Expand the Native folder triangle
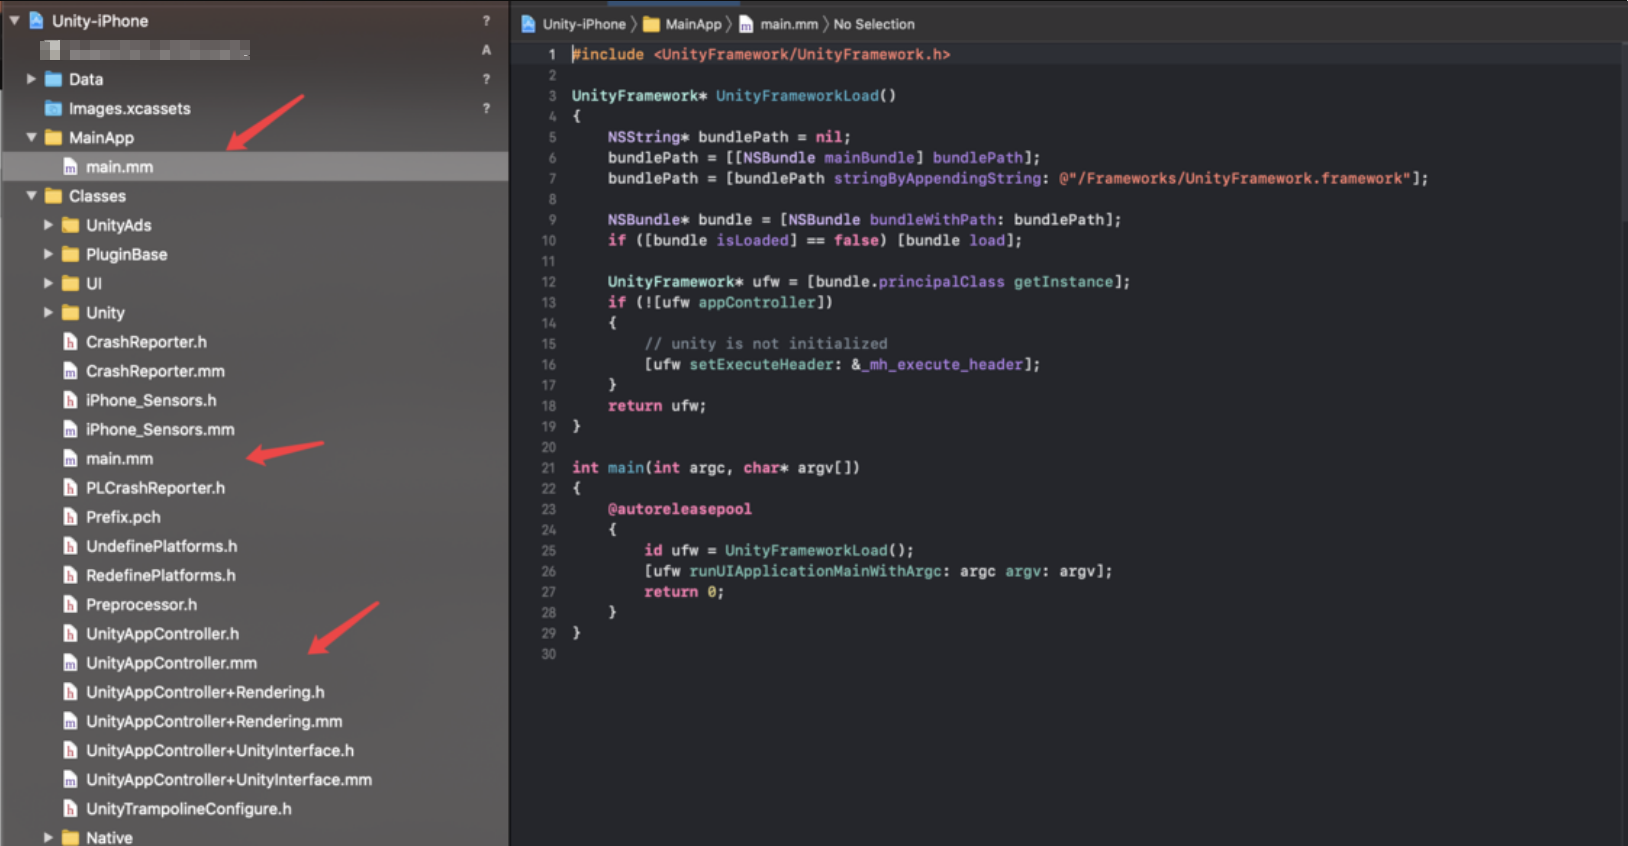Screen dimensions: 1628x846 [x=48, y=837]
